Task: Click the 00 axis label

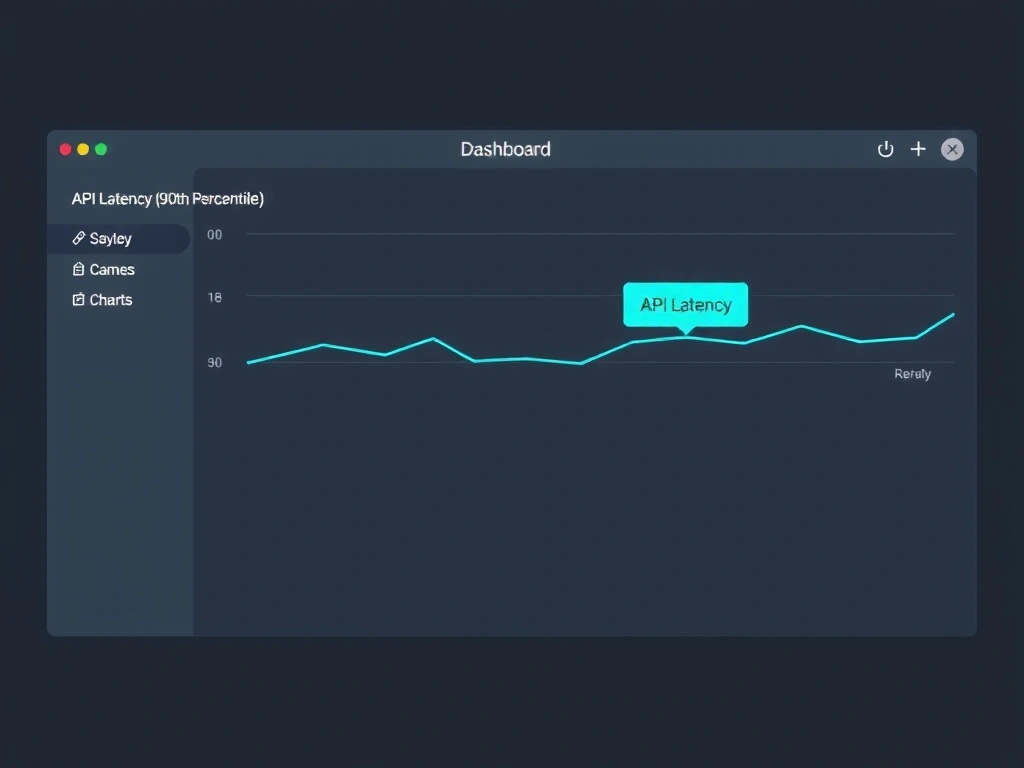Action: [214, 235]
